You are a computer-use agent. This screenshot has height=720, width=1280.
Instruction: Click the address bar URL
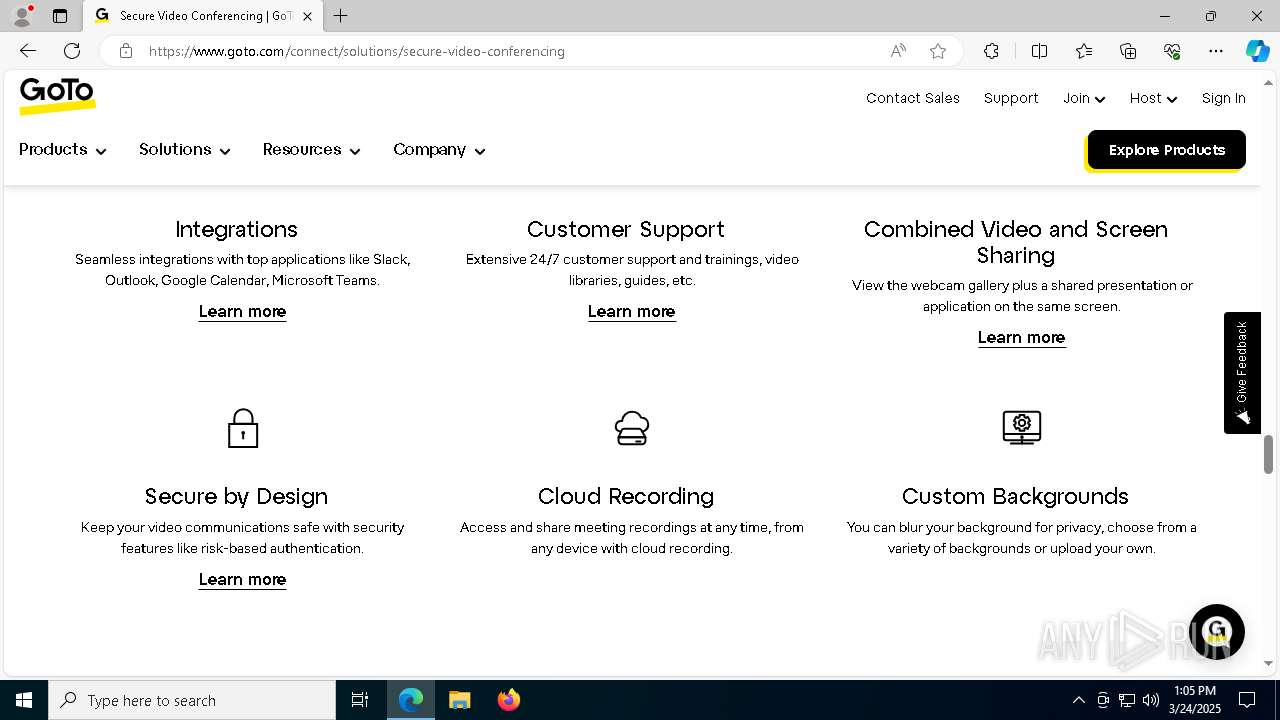357,51
